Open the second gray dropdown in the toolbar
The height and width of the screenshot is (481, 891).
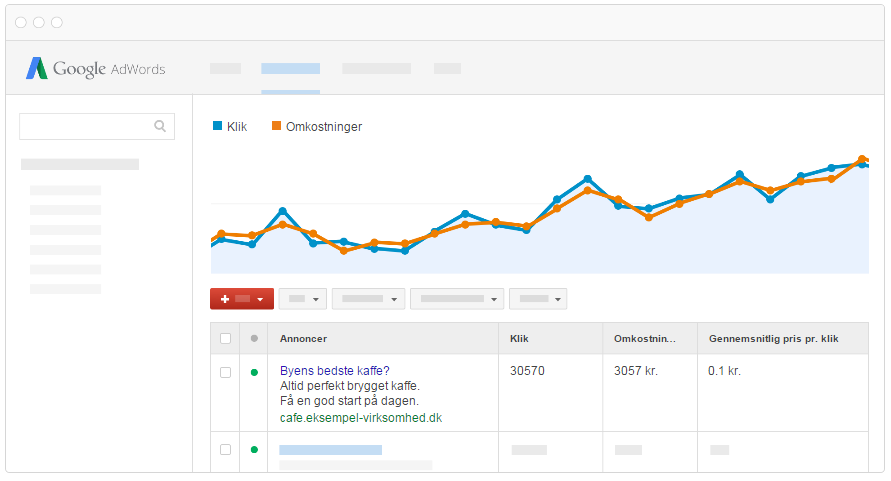368,298
